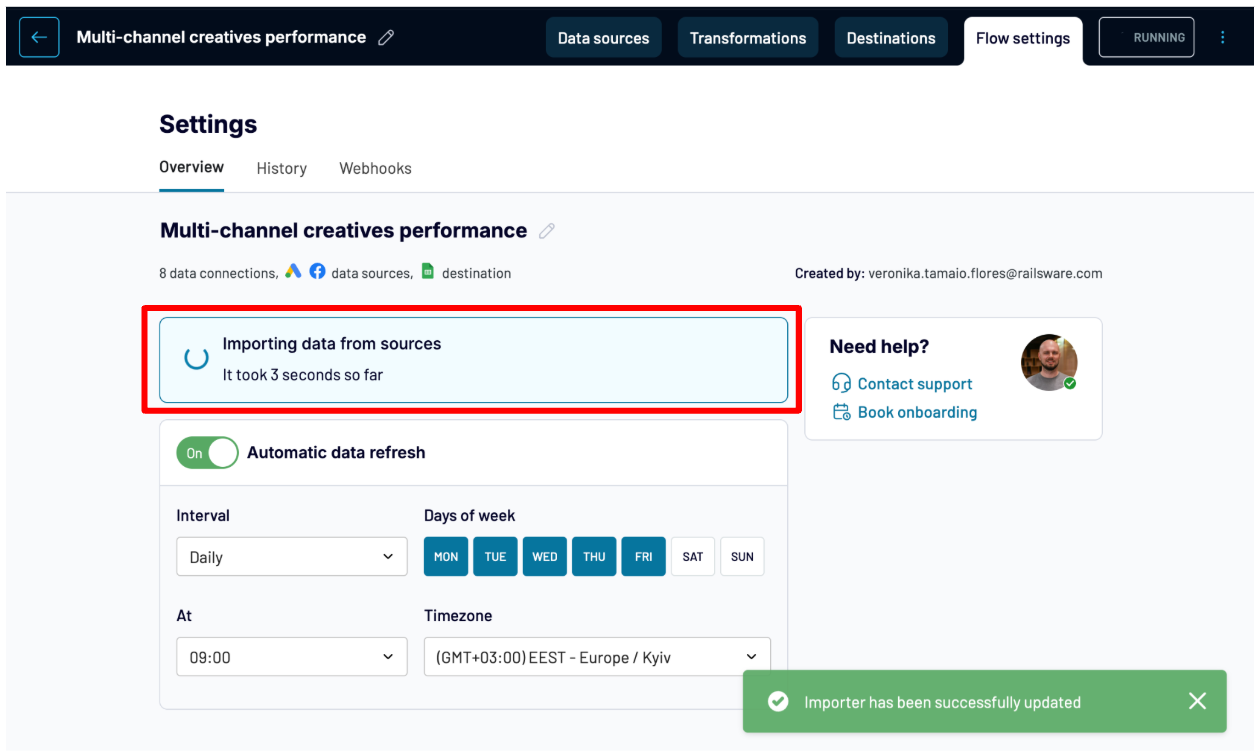The image size is (1258, 754).
Task: Click the Google Sheets destination icon
Action: tap(428, 271)
